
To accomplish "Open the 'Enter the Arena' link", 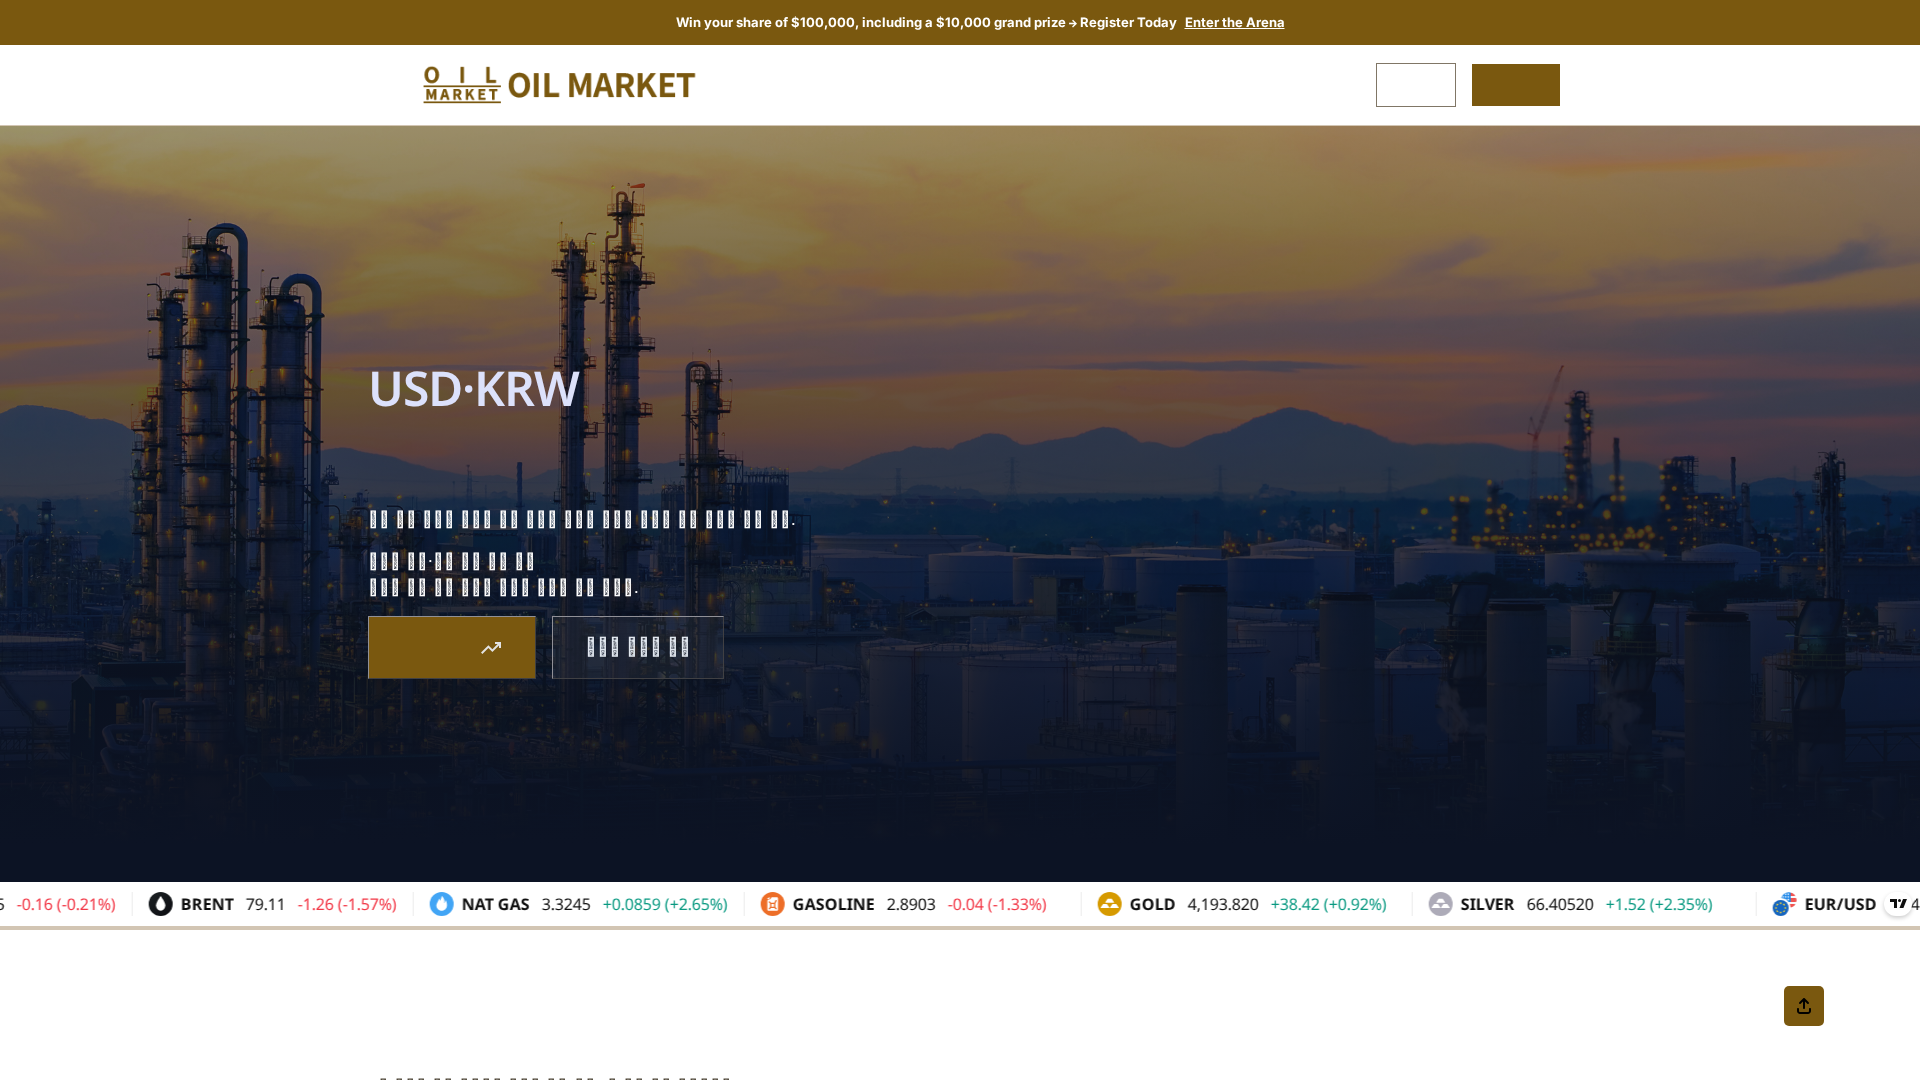I will pyautogui.click(x=1234, y=22).
